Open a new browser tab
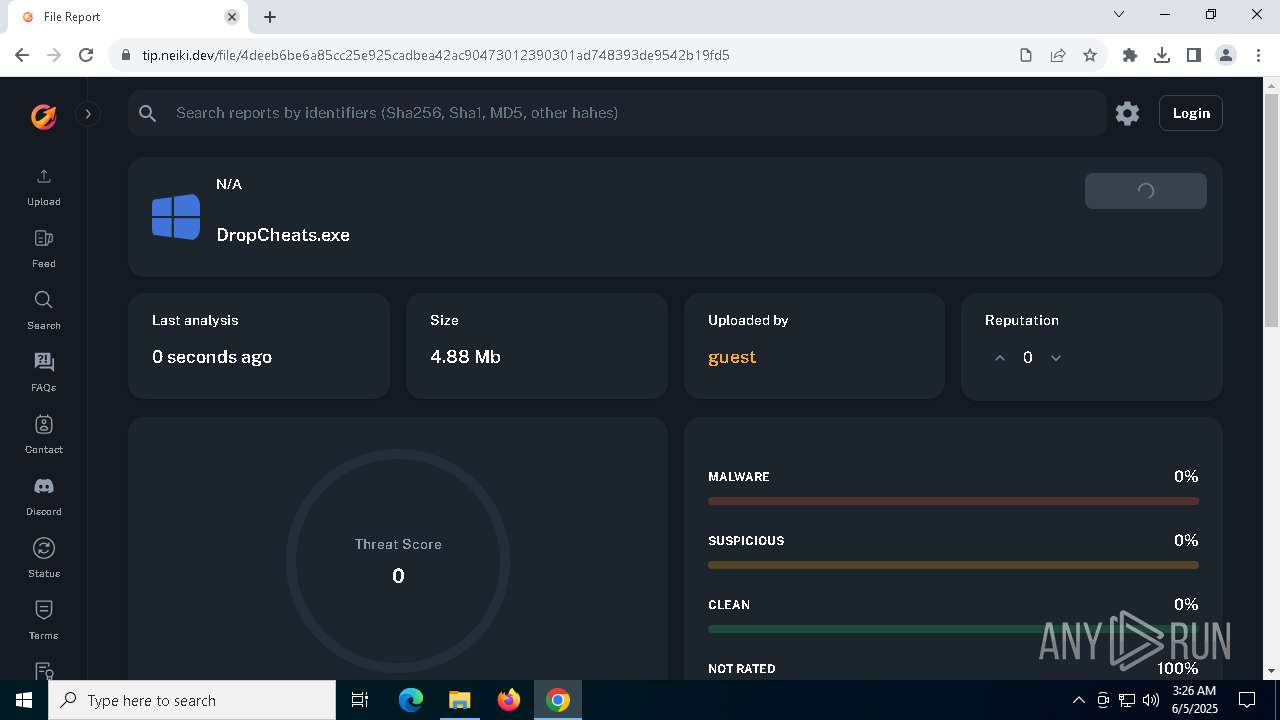 click(x=270, y=17)
